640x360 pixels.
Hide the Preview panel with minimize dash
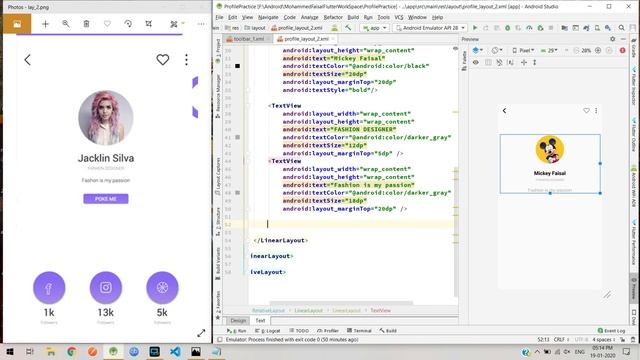coord(623,39)
